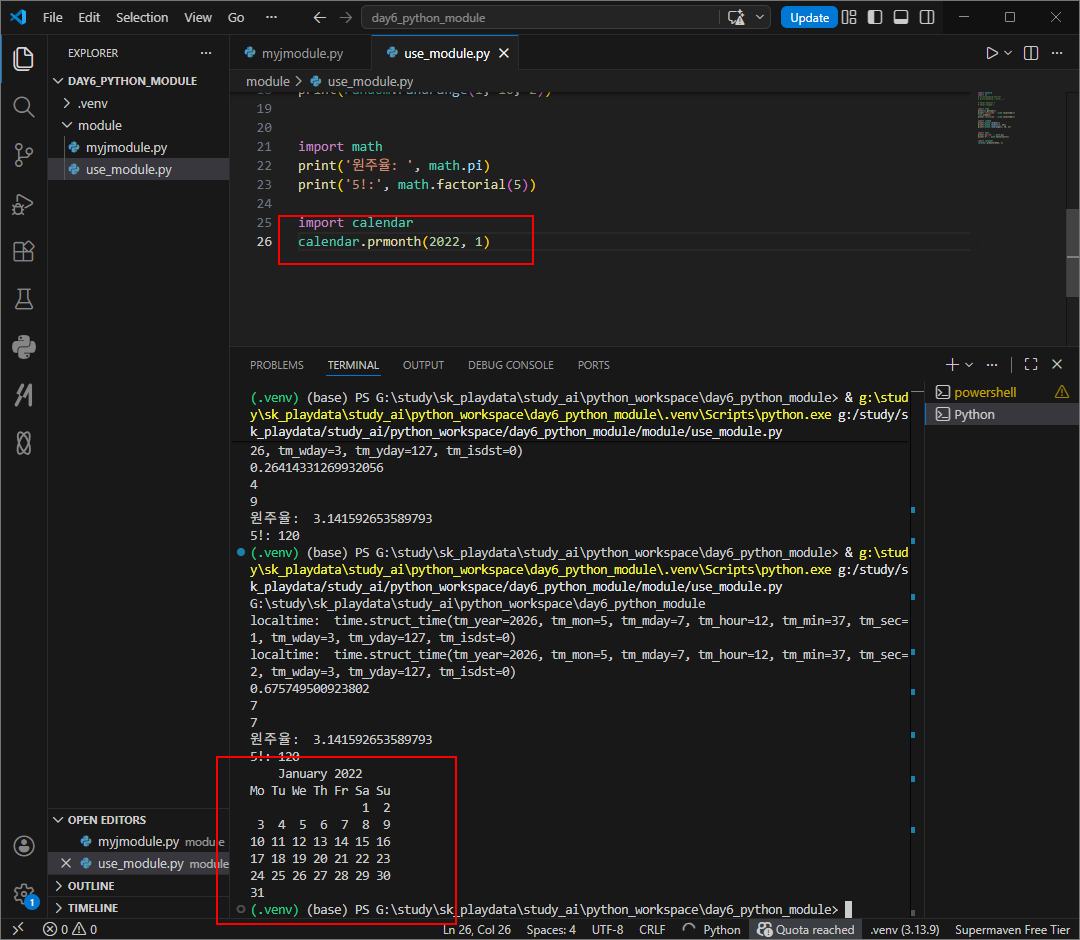Click the Remote window status bar icon
The height and width of the screenshot is (940, 1080).
coord(18,929)
